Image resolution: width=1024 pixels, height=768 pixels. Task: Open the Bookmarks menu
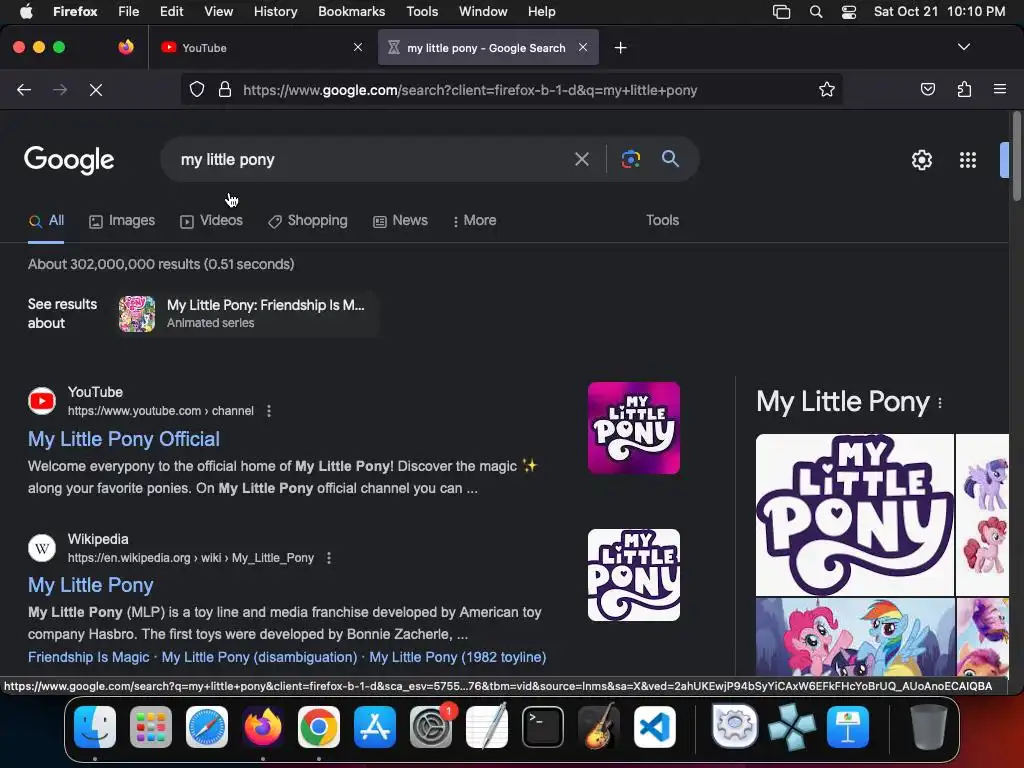tap(351, 12)
